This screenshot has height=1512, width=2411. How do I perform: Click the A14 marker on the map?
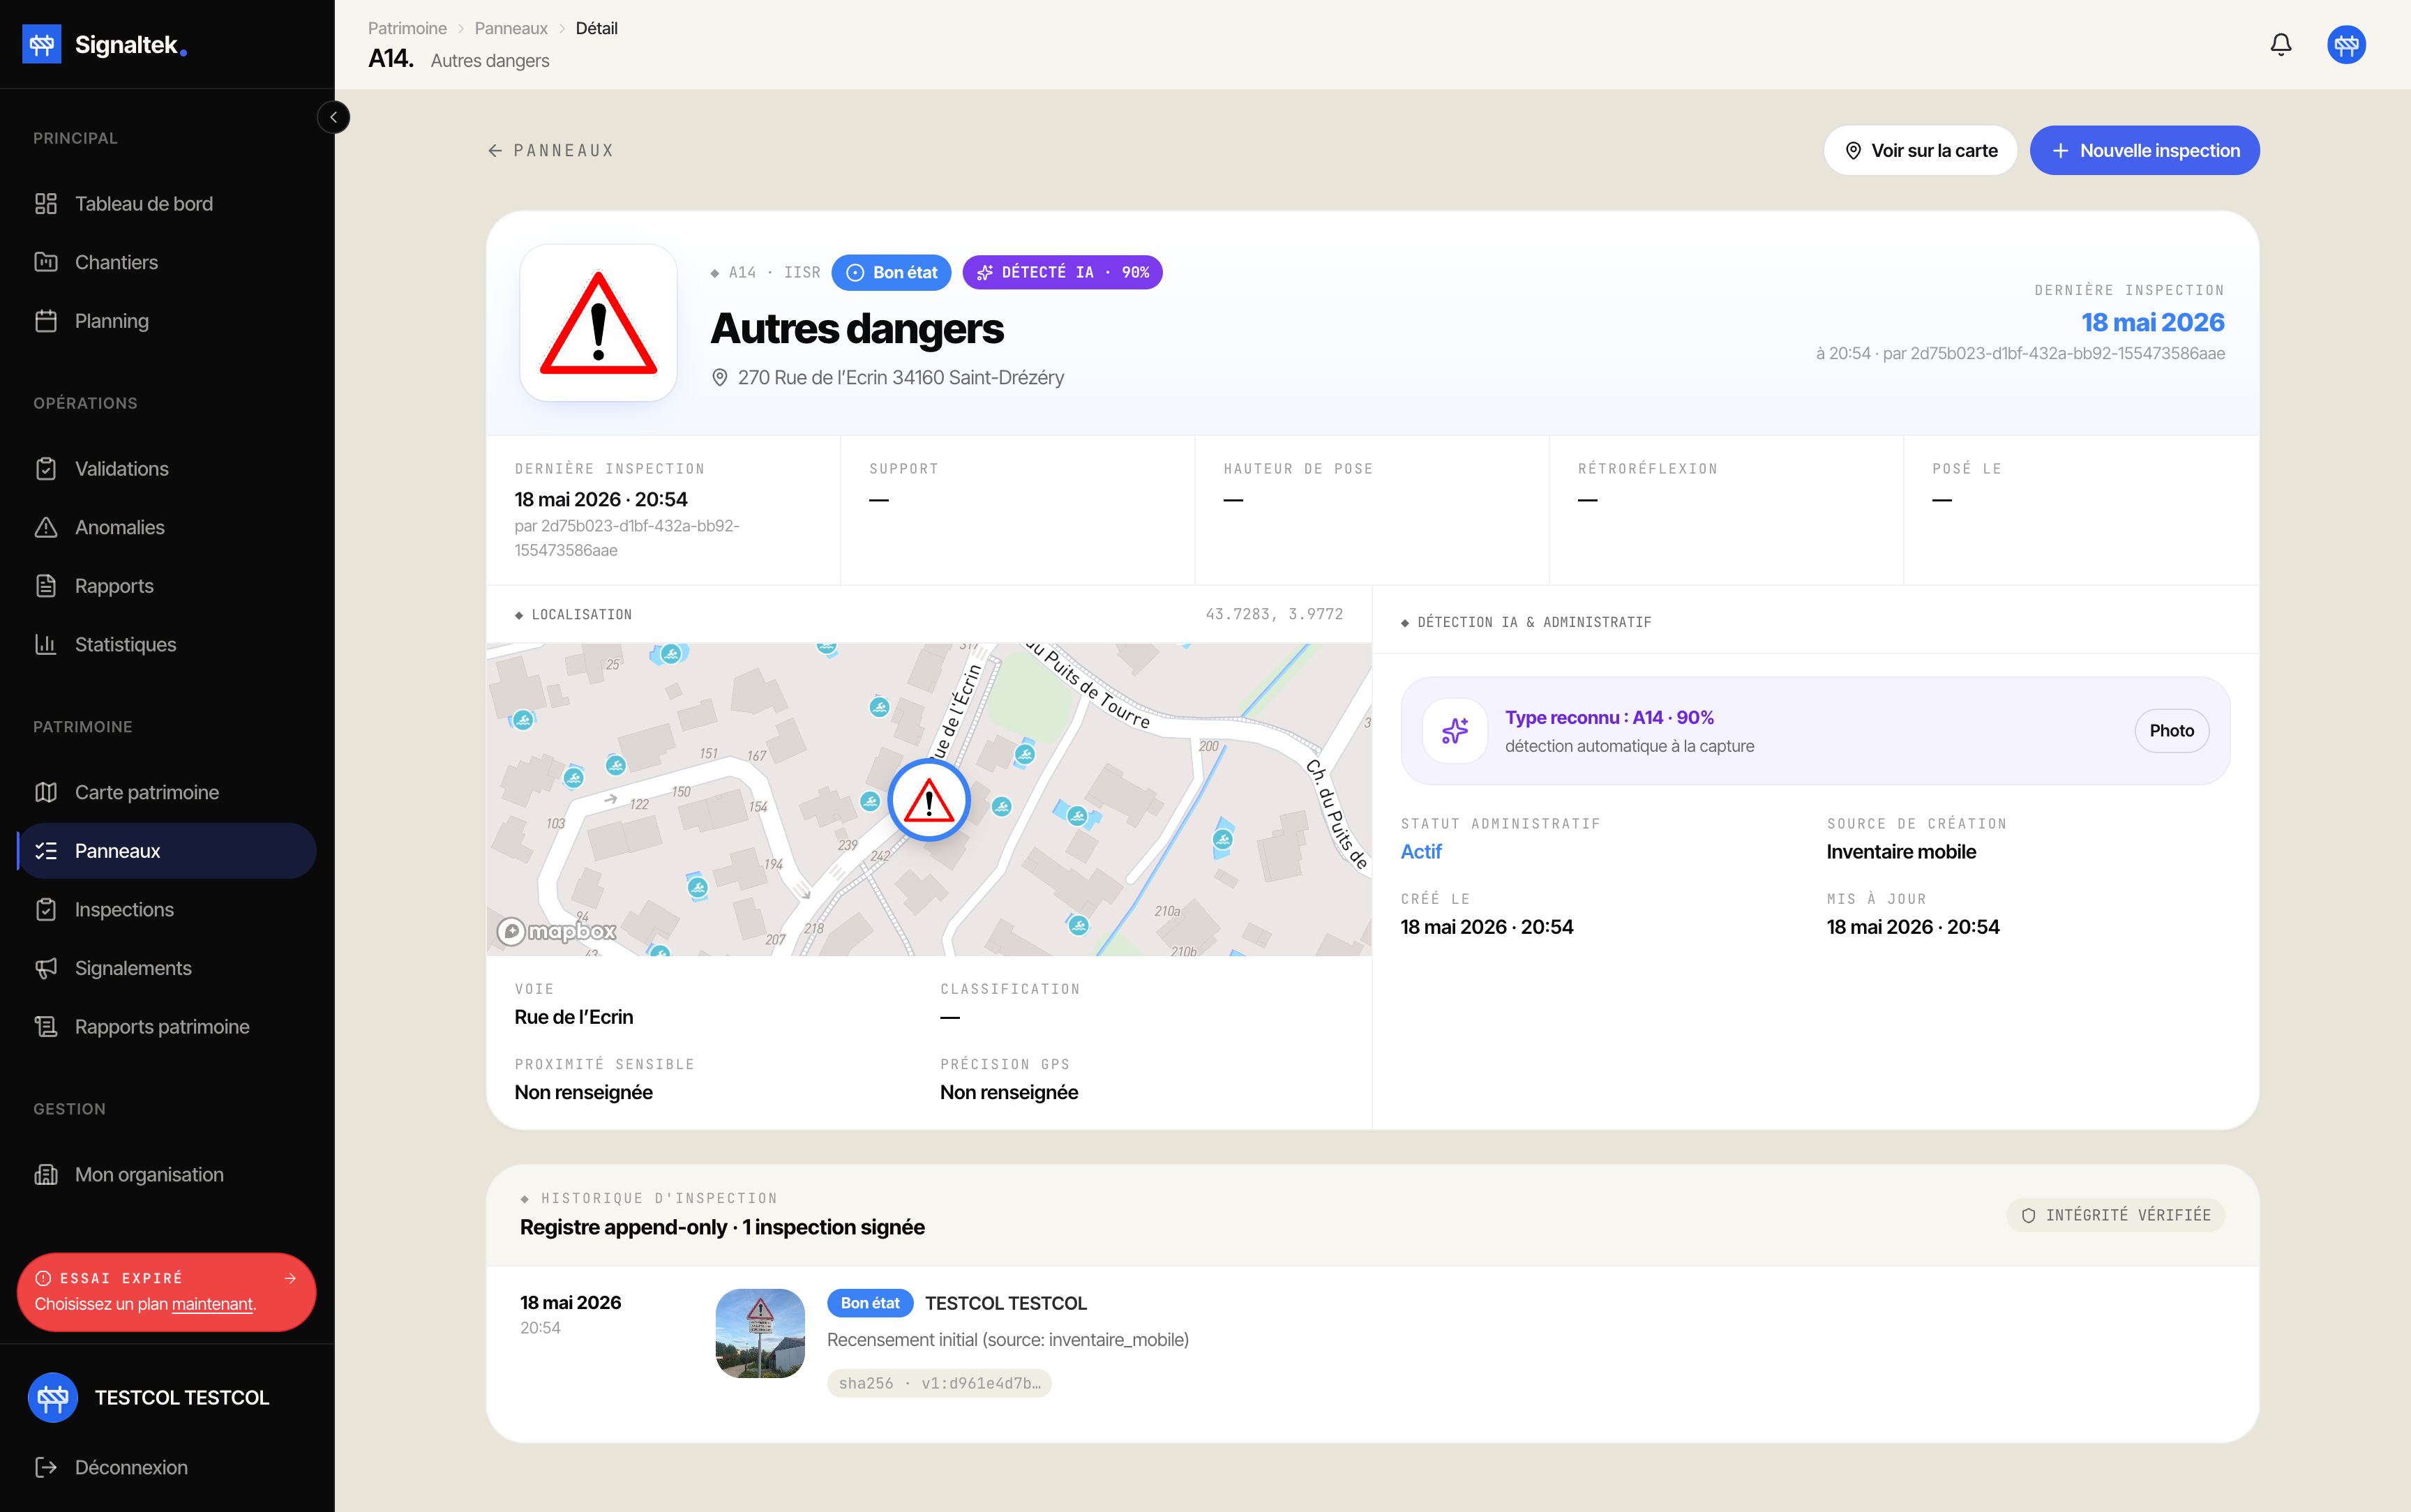pyautogui.click(x=929, y=800)
